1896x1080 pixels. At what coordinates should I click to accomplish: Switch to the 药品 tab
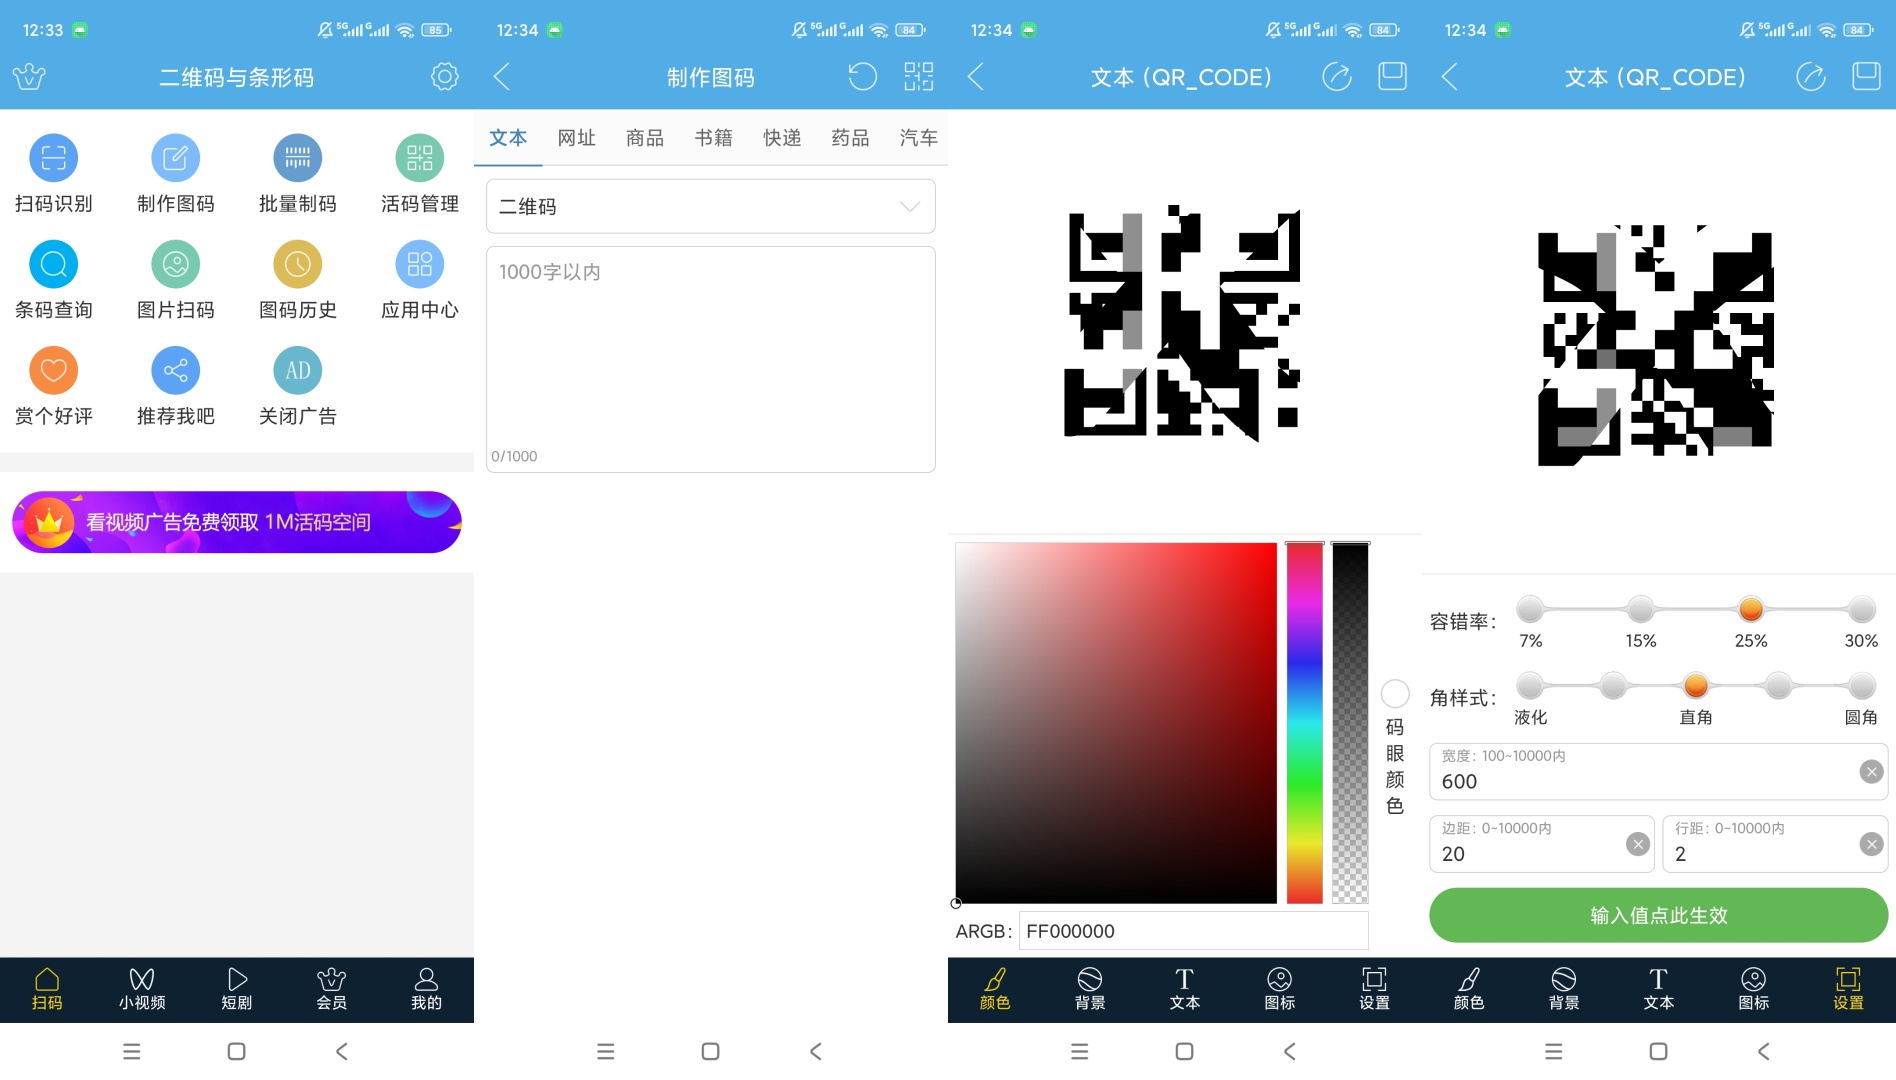[850, 138]
